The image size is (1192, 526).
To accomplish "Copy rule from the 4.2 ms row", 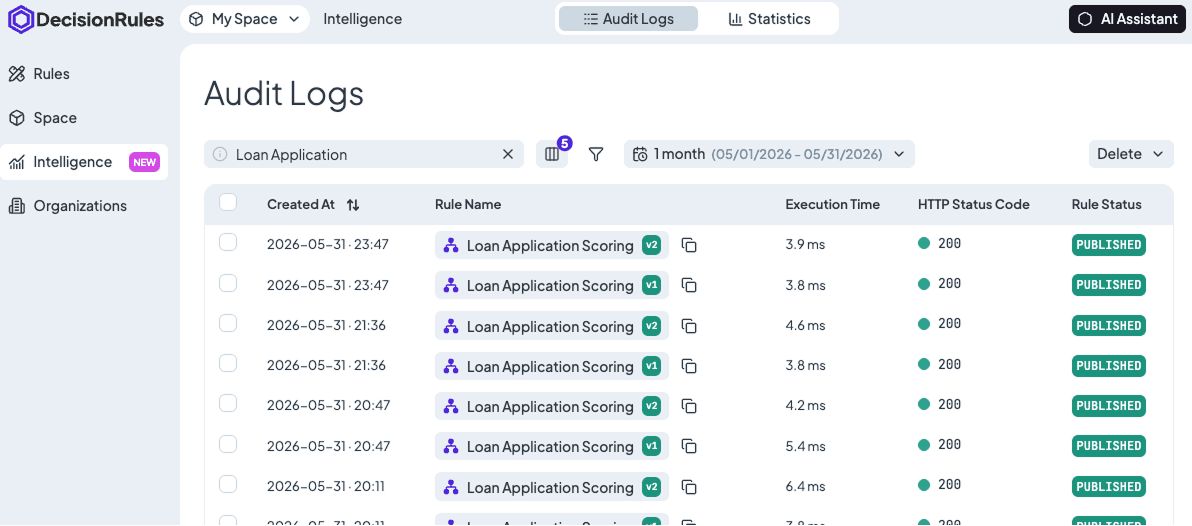I will tap(690, 406).
